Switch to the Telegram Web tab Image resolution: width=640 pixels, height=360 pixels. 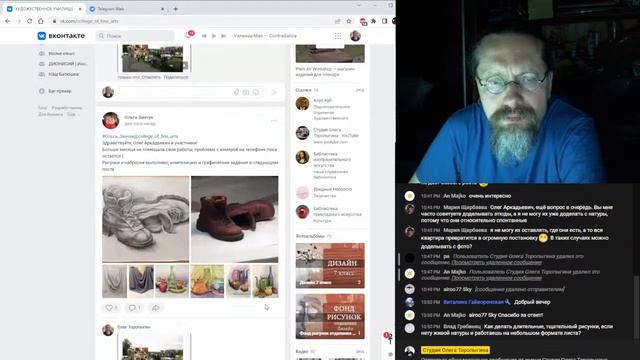pyautogui.click(x=124, y=9)
